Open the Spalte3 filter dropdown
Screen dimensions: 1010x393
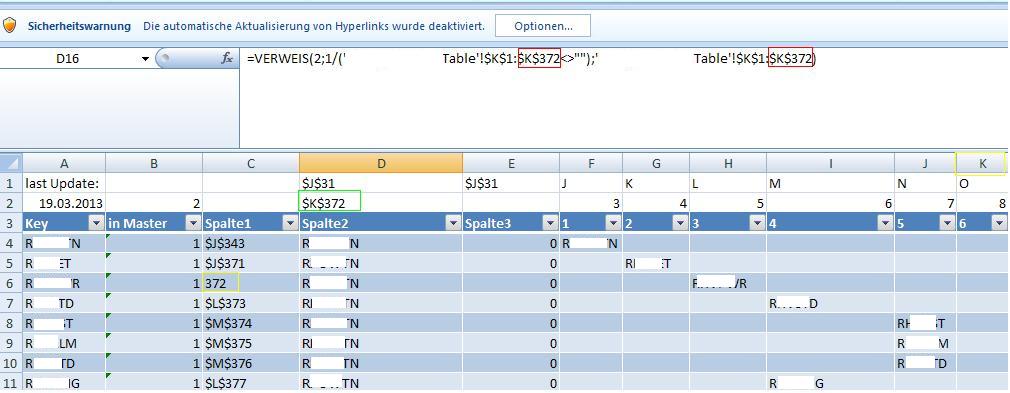[x=551, y=224]
